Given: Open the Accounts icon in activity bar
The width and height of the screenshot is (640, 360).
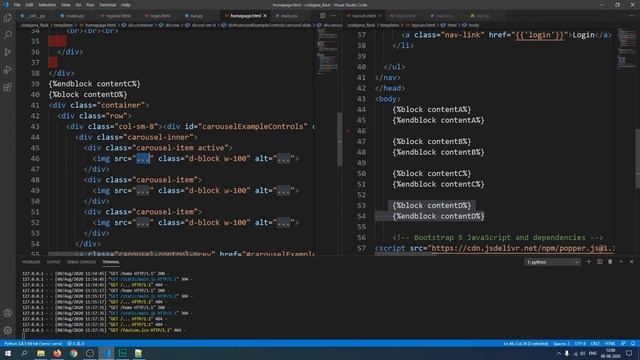Looking at the screenshot, I should (8, 313).
